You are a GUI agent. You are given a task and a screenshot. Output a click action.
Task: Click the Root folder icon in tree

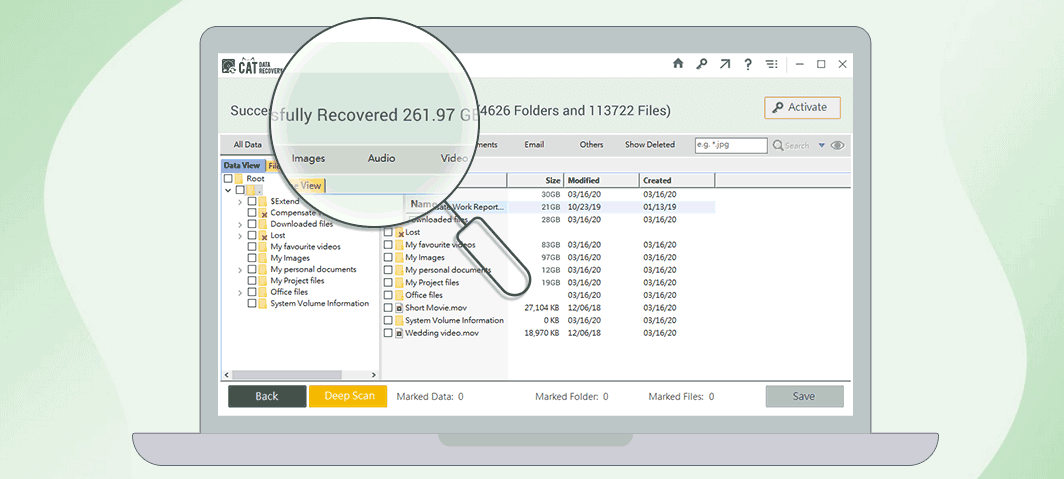pyautogui.click(x=238, y=178)
